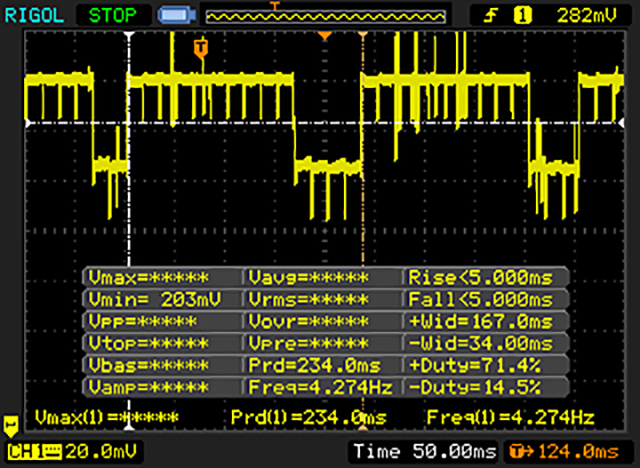Image resolution: width=640 pixels, height=468 pixels.
Task: Click the Freq=4.274Hz table cell
Action: [322, 387]
